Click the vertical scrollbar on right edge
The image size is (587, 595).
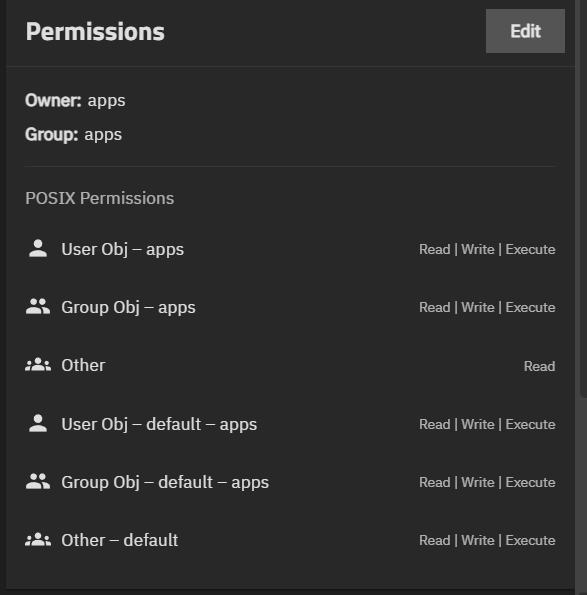[583, 197]
